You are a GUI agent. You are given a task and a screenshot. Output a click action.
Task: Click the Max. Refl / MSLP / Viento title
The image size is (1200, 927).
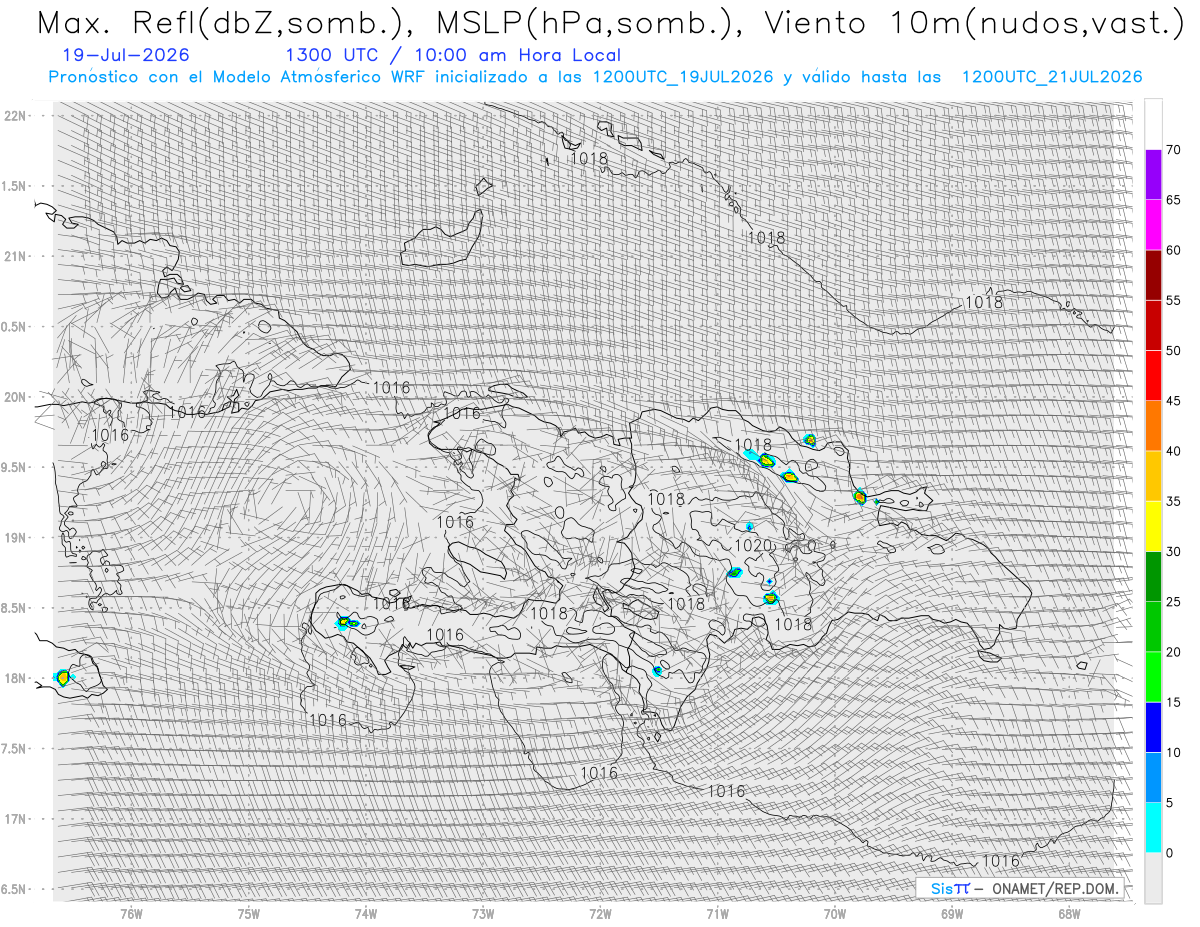[x=609, y=24]
